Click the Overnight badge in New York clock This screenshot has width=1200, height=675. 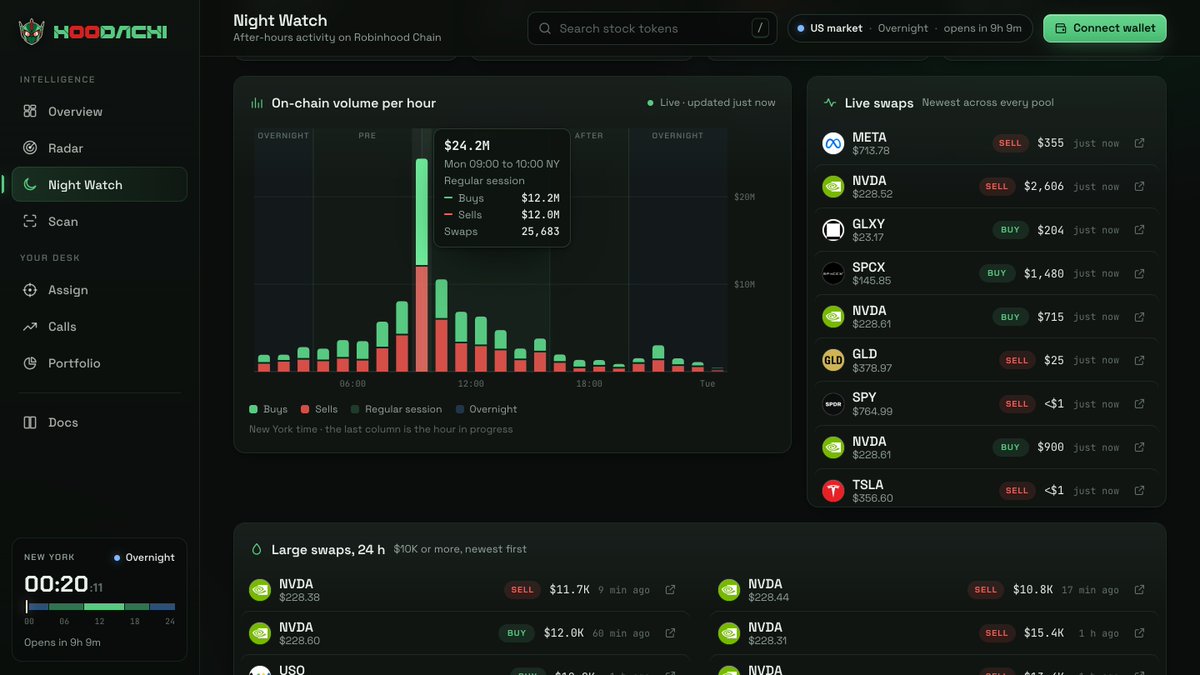pos(144,558)
